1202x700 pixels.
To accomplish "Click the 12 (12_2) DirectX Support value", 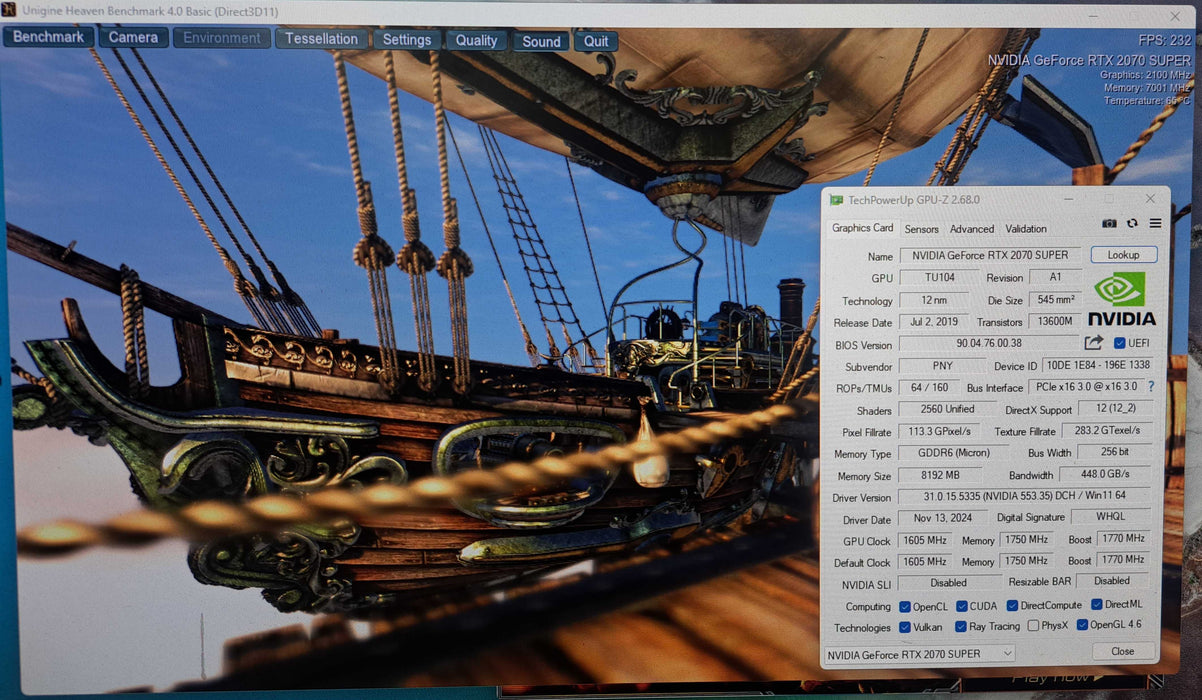I will 1115,408.
